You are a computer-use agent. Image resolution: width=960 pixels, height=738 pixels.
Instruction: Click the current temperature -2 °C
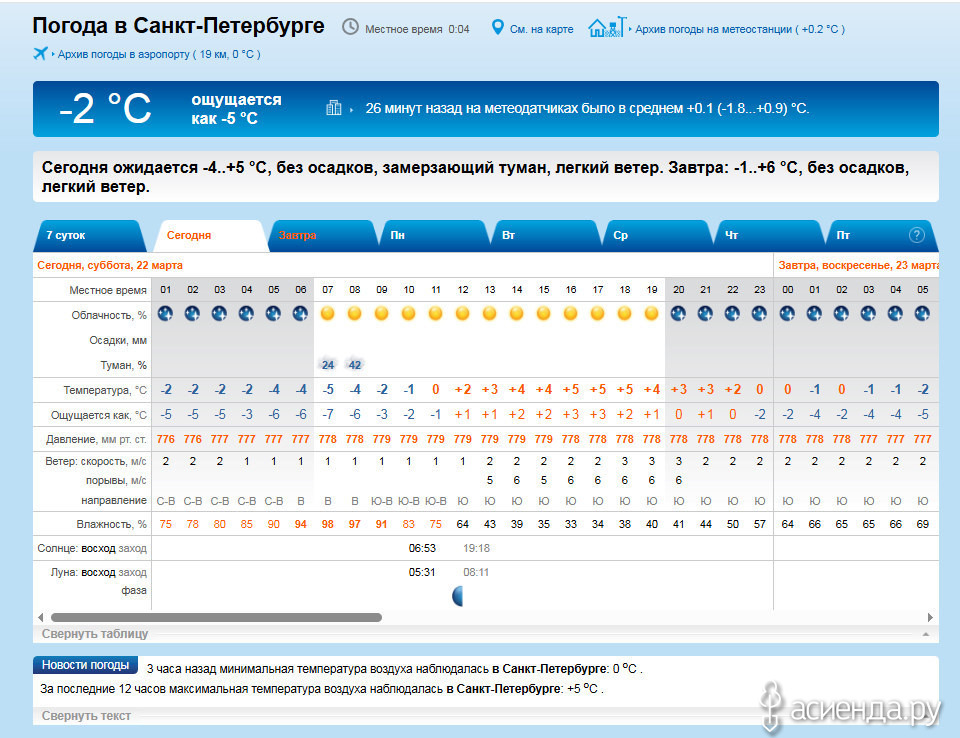[x=105, y=109]
